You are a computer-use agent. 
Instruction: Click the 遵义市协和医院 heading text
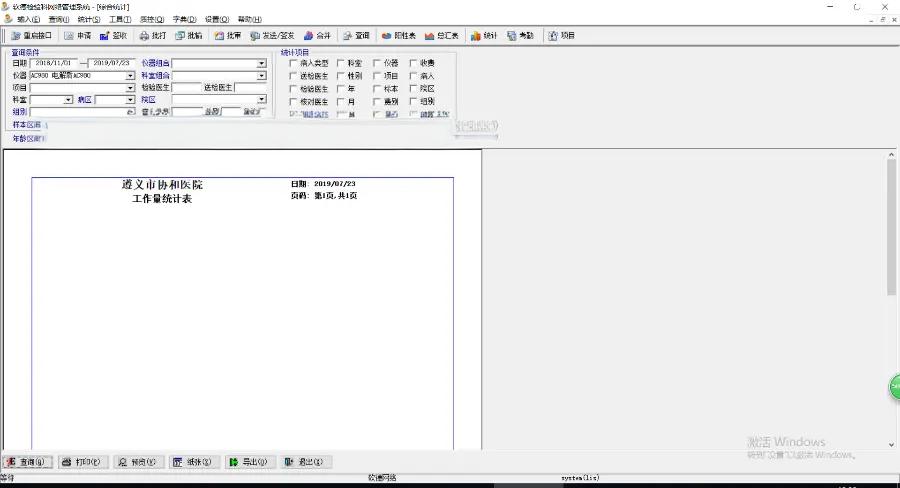point(162,185)
